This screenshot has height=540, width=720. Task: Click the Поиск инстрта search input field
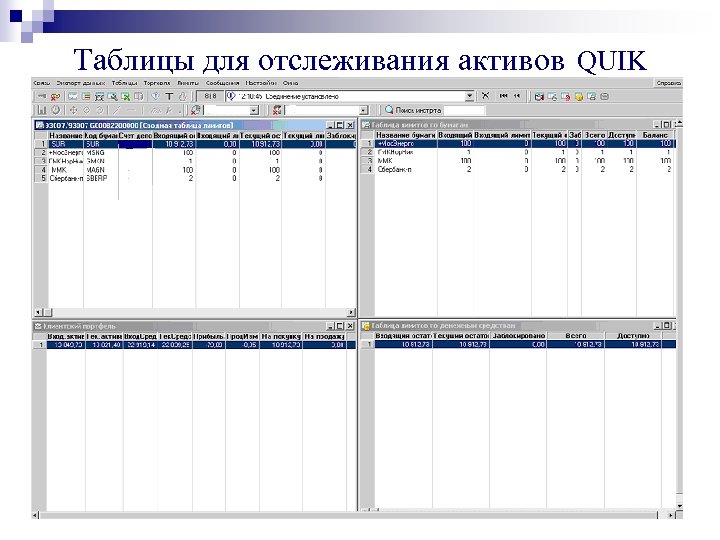464,110
